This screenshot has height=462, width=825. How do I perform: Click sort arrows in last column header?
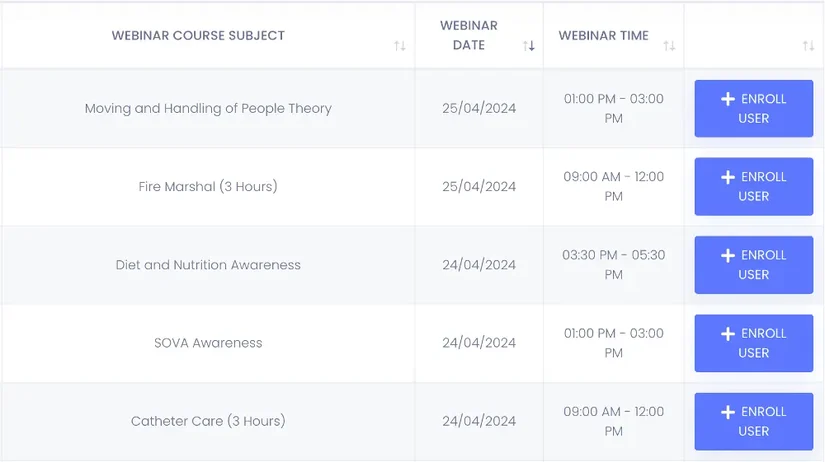click(808, 46)
